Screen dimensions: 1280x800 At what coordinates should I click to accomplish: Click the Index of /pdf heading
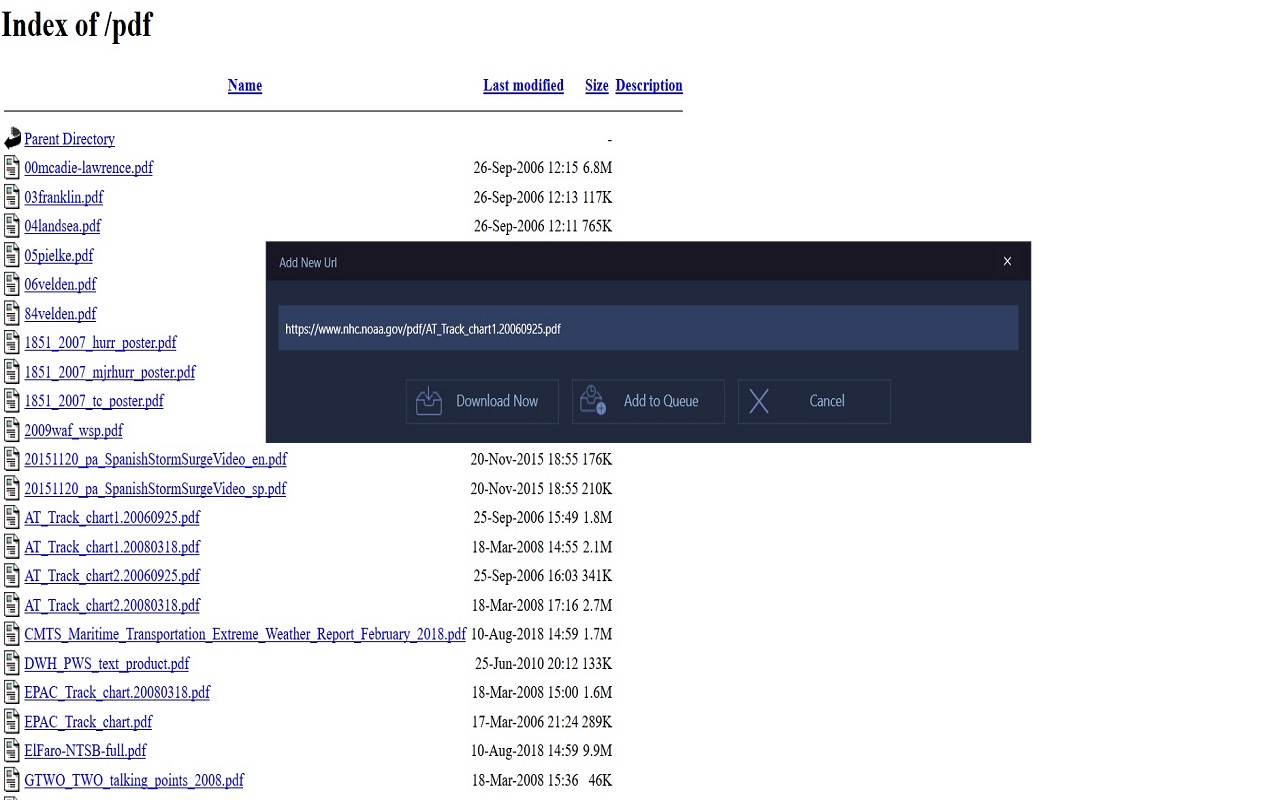tap(77, 24)
